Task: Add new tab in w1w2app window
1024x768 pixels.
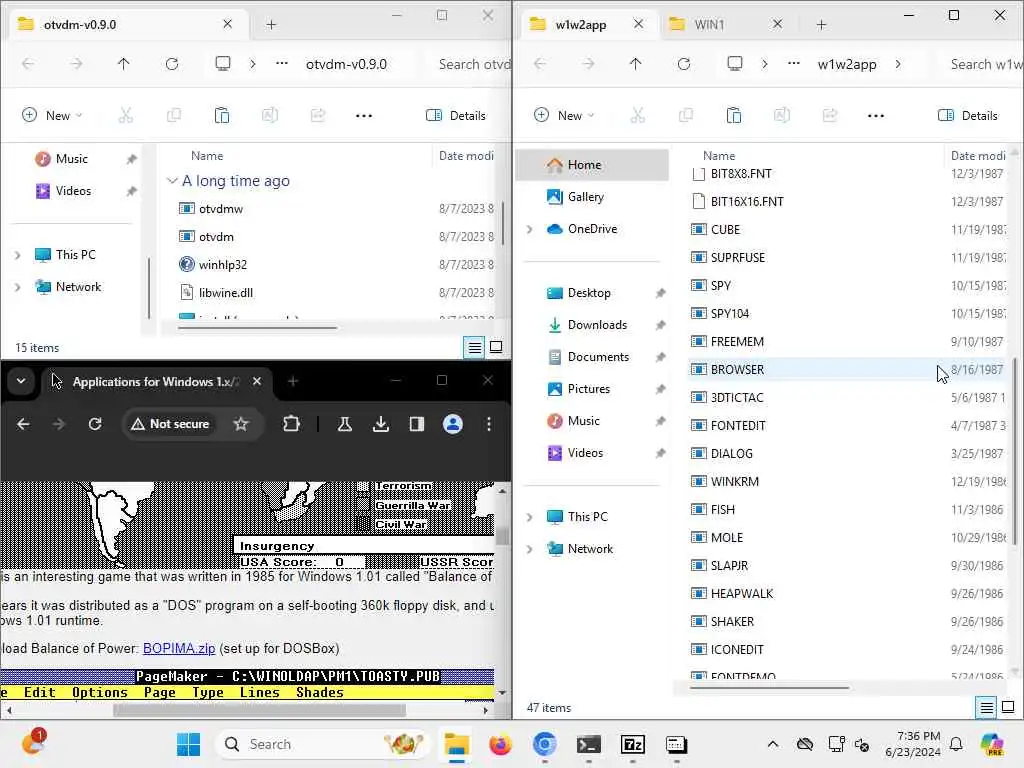Action: pyautogui.click(x=822, y=25)
